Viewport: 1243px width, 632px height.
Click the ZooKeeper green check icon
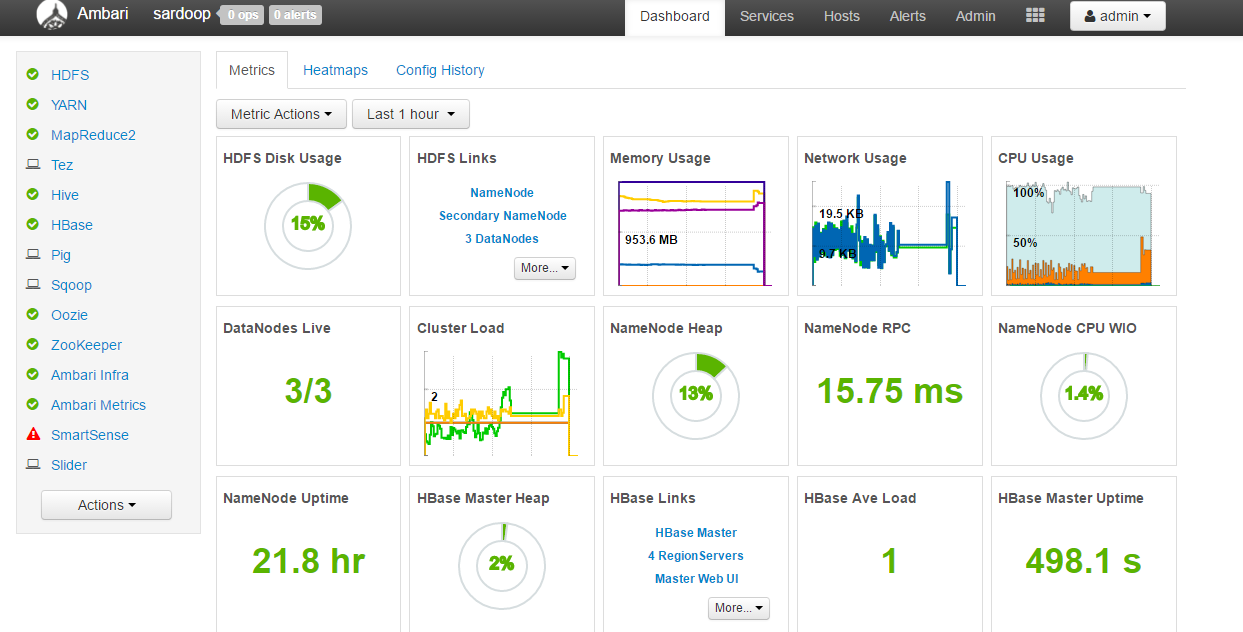pos(33,345)
